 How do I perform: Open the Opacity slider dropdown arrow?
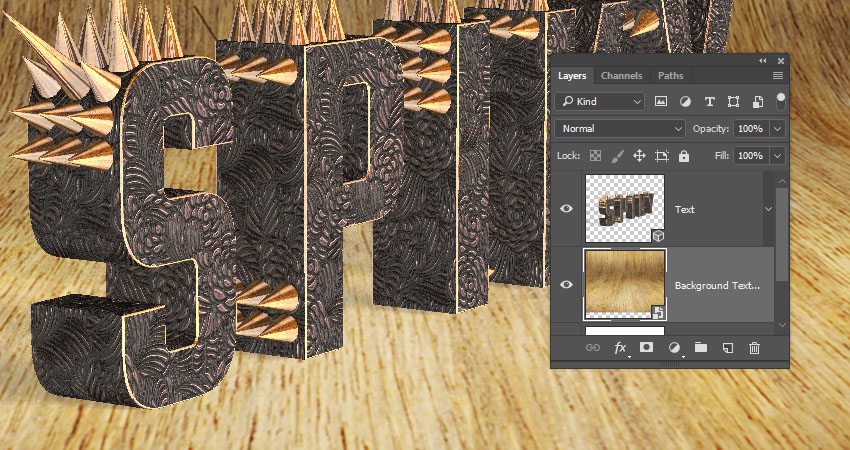[778, 128]
